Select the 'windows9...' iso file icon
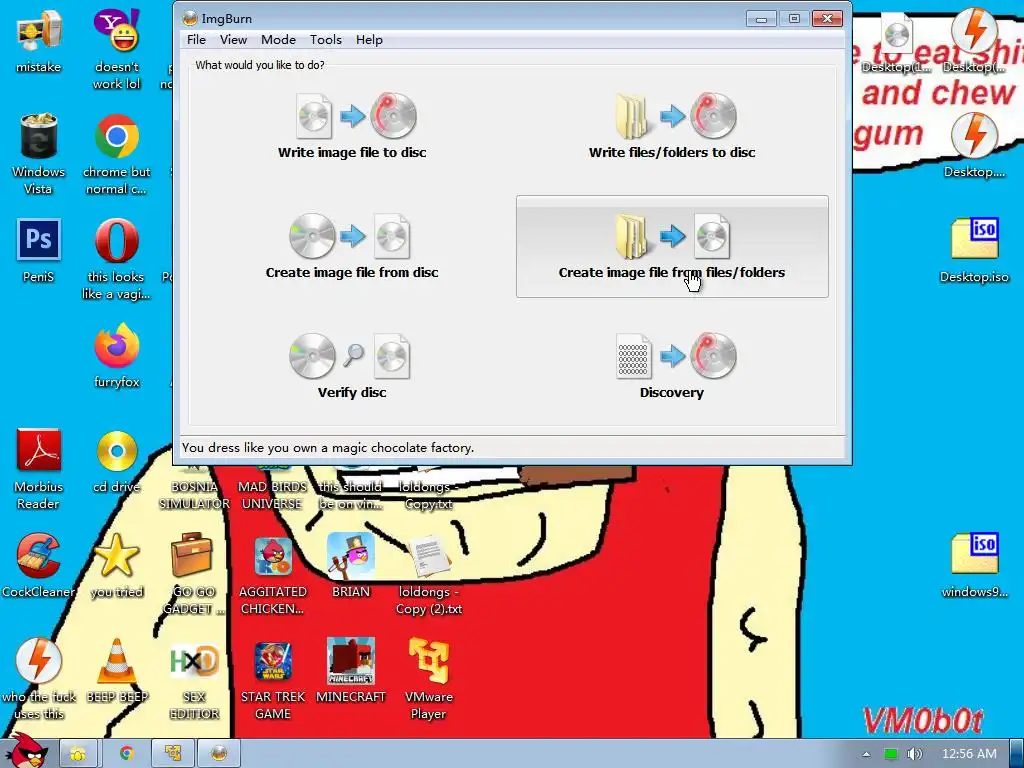The width and height of the screenshot is (1024, 768). pos(974,566)
